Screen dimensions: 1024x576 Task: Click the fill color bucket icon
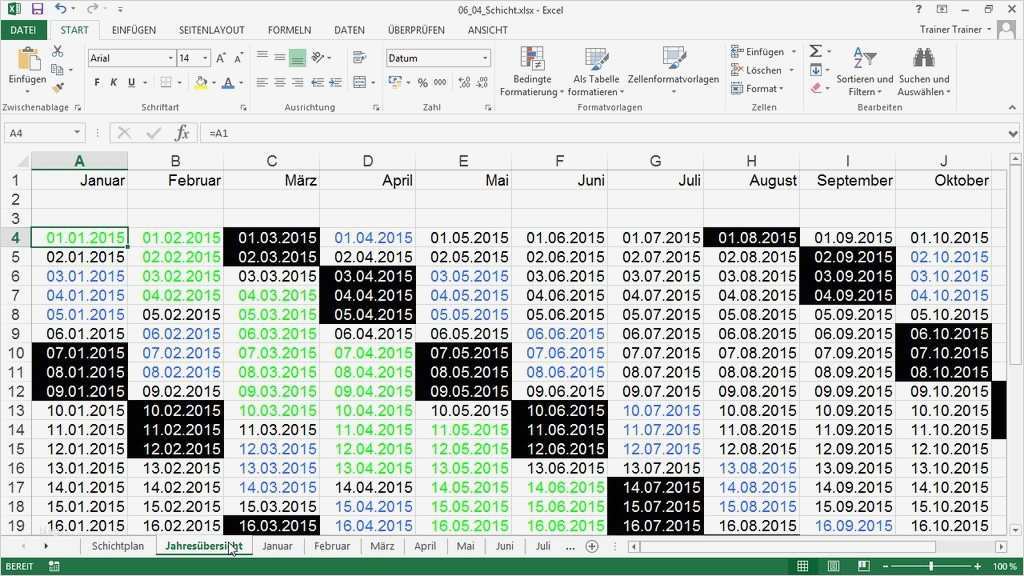(x=200, y=82)
